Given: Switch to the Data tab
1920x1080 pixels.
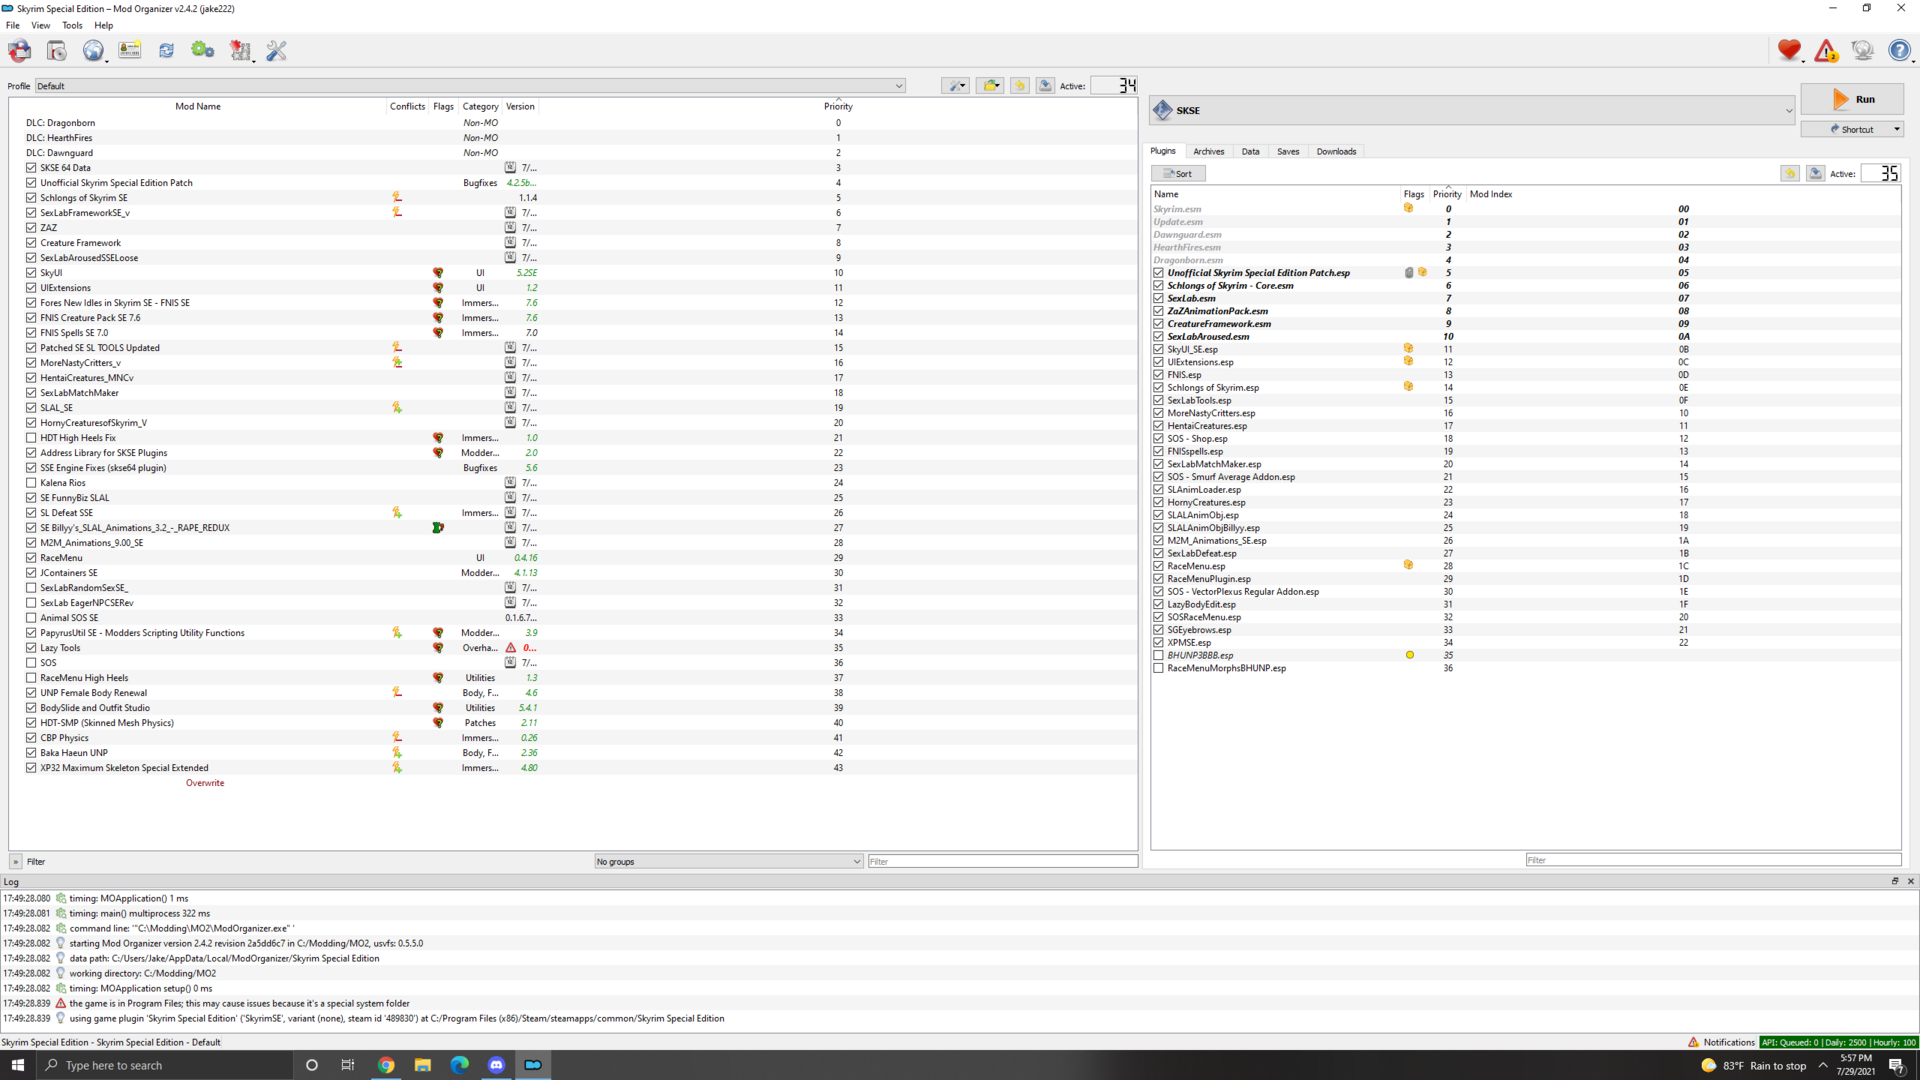Looking at the screenshot, I should pyautogui.click(x=1250, y=151).
